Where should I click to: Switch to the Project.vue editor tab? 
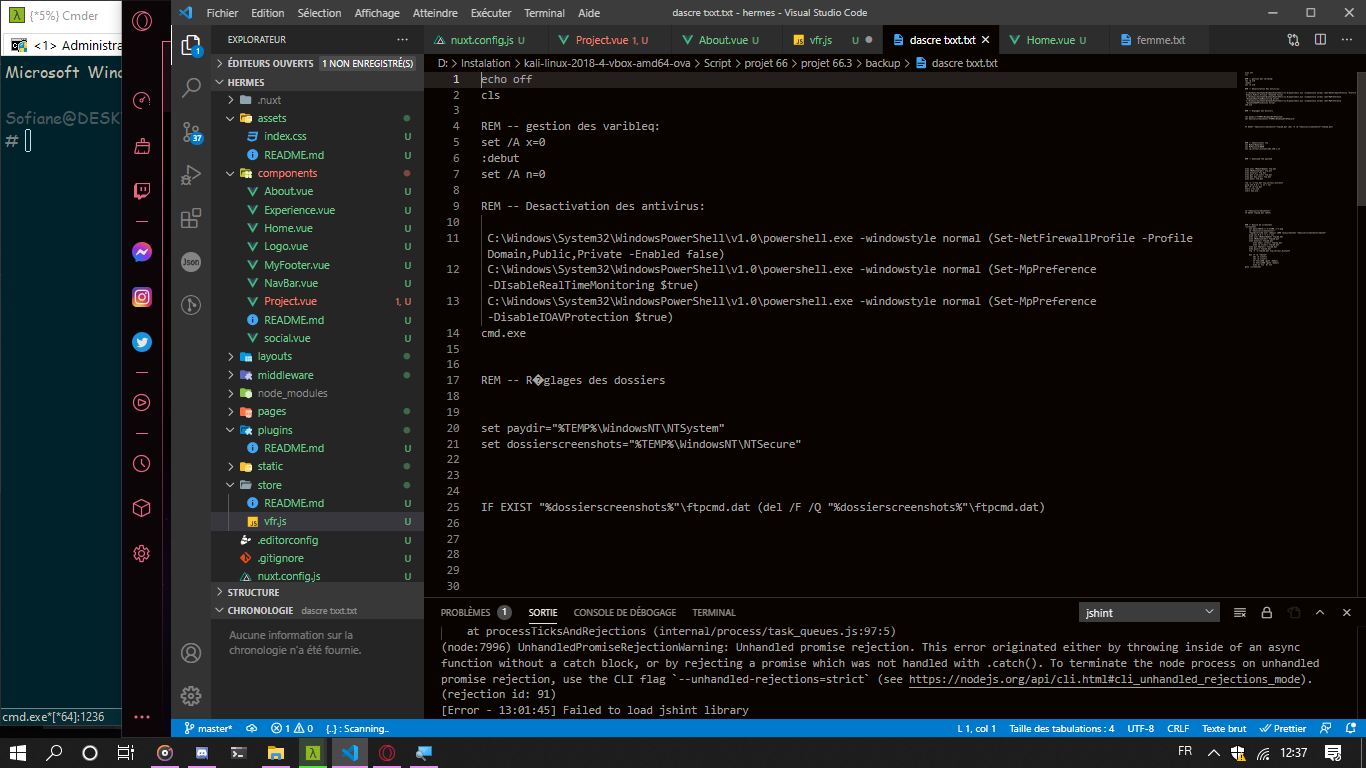tap(611, 40)
